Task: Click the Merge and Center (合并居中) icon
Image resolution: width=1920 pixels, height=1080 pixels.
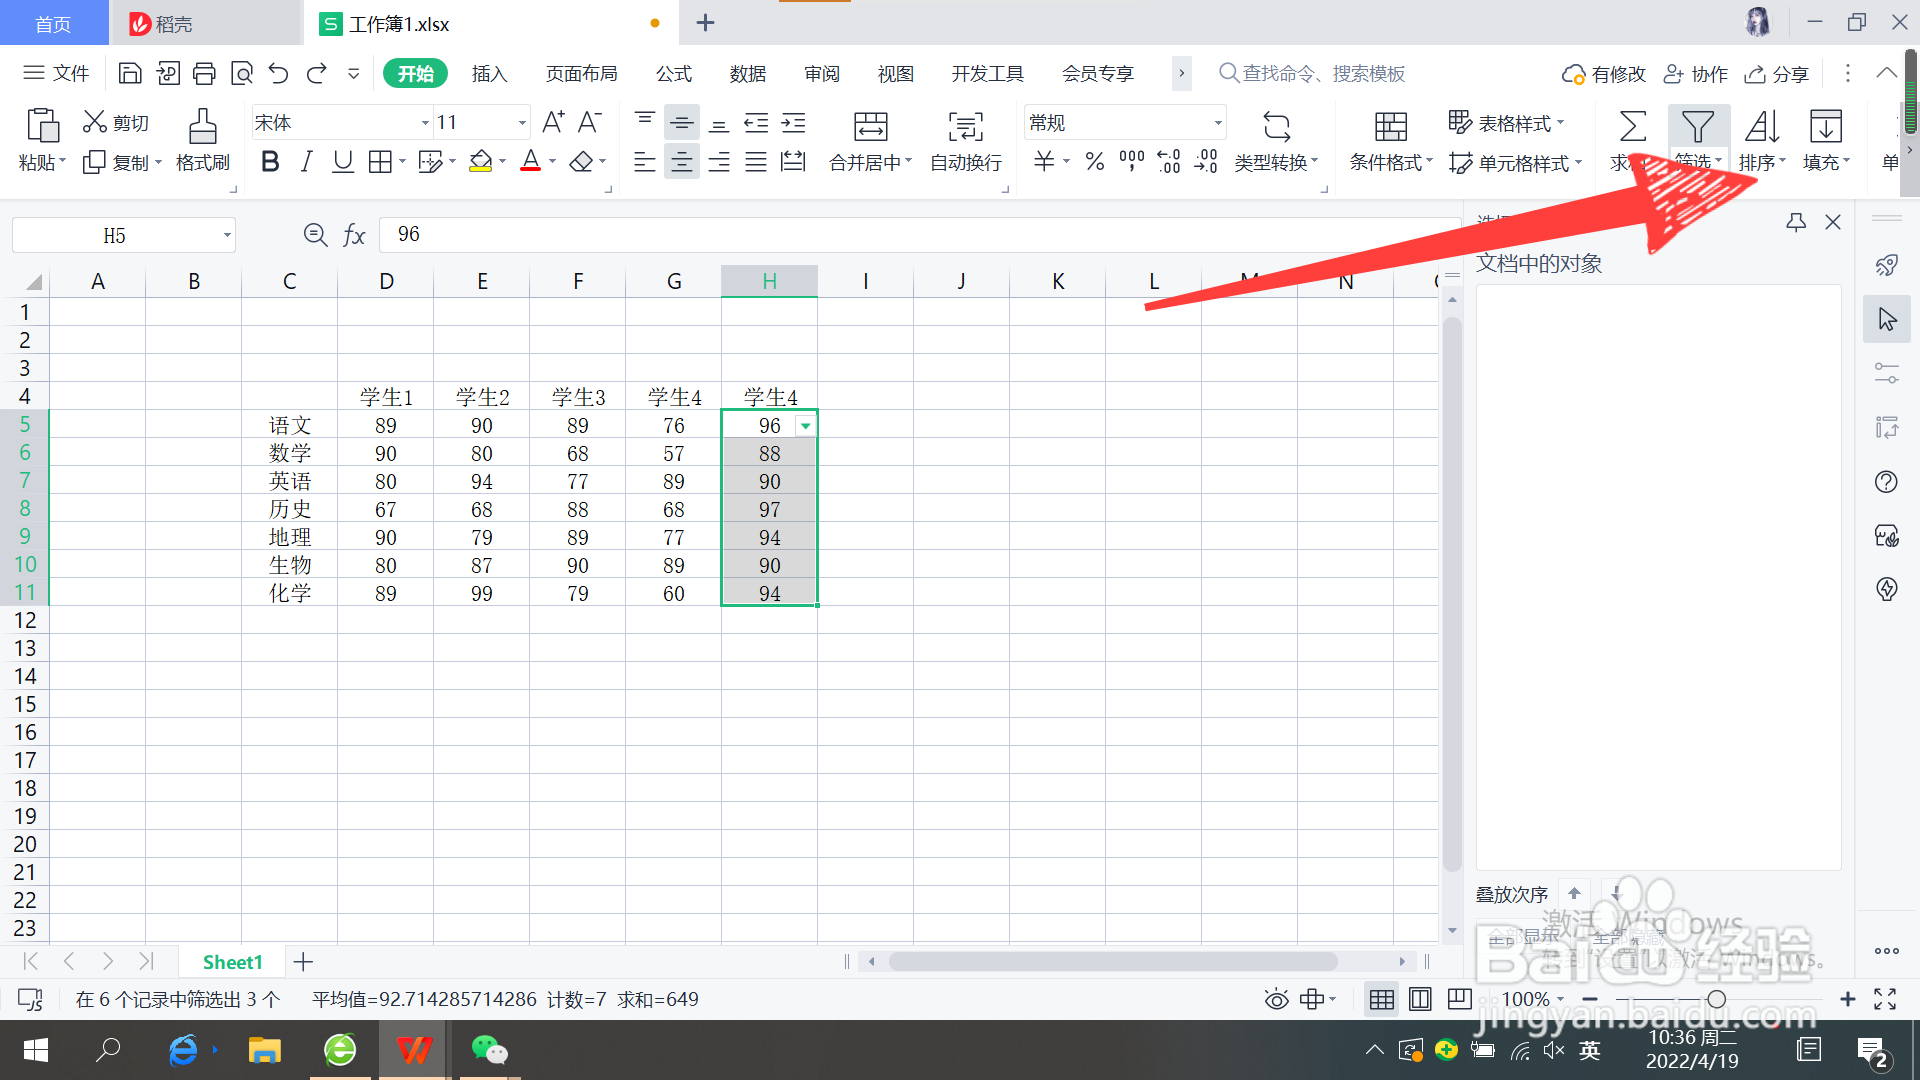Action: [870, 127]
